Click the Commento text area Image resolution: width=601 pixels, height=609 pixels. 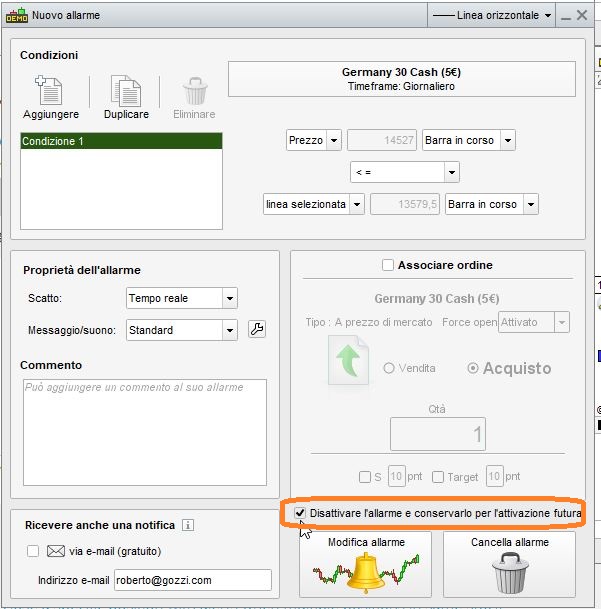click(145, 432)
